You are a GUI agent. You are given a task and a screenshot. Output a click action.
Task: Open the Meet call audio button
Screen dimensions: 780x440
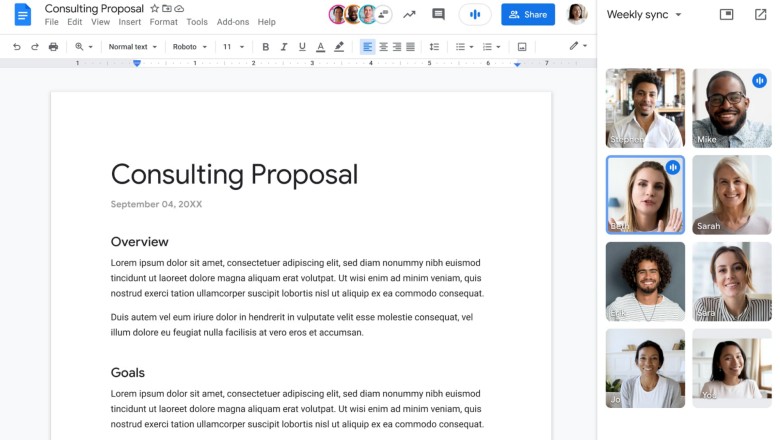[x=475, y=14]
